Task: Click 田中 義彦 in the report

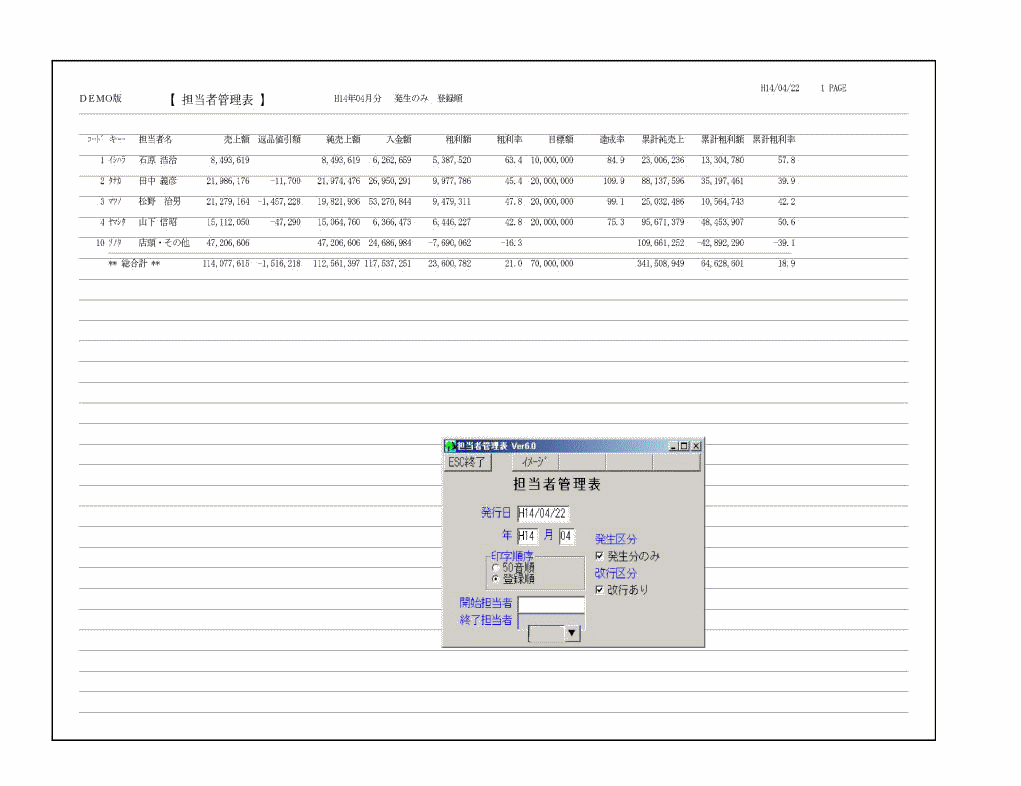Action: [x=158, y=181]
